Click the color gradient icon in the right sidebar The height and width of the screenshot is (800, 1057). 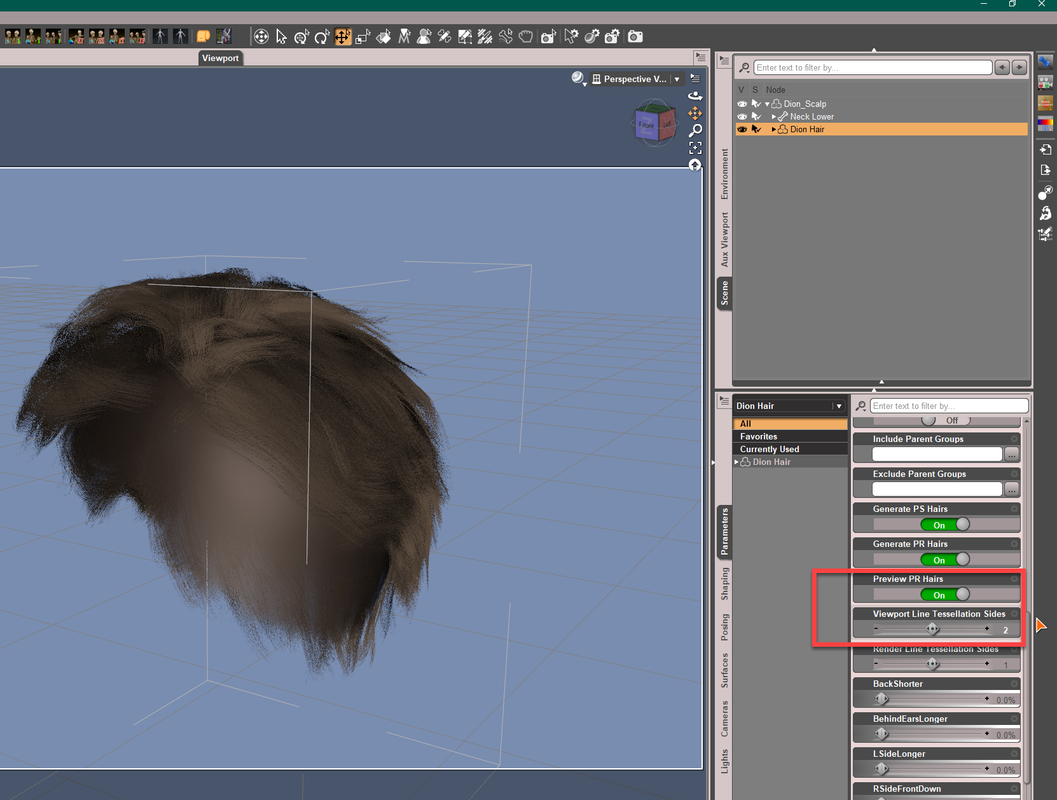[1045, 124]
